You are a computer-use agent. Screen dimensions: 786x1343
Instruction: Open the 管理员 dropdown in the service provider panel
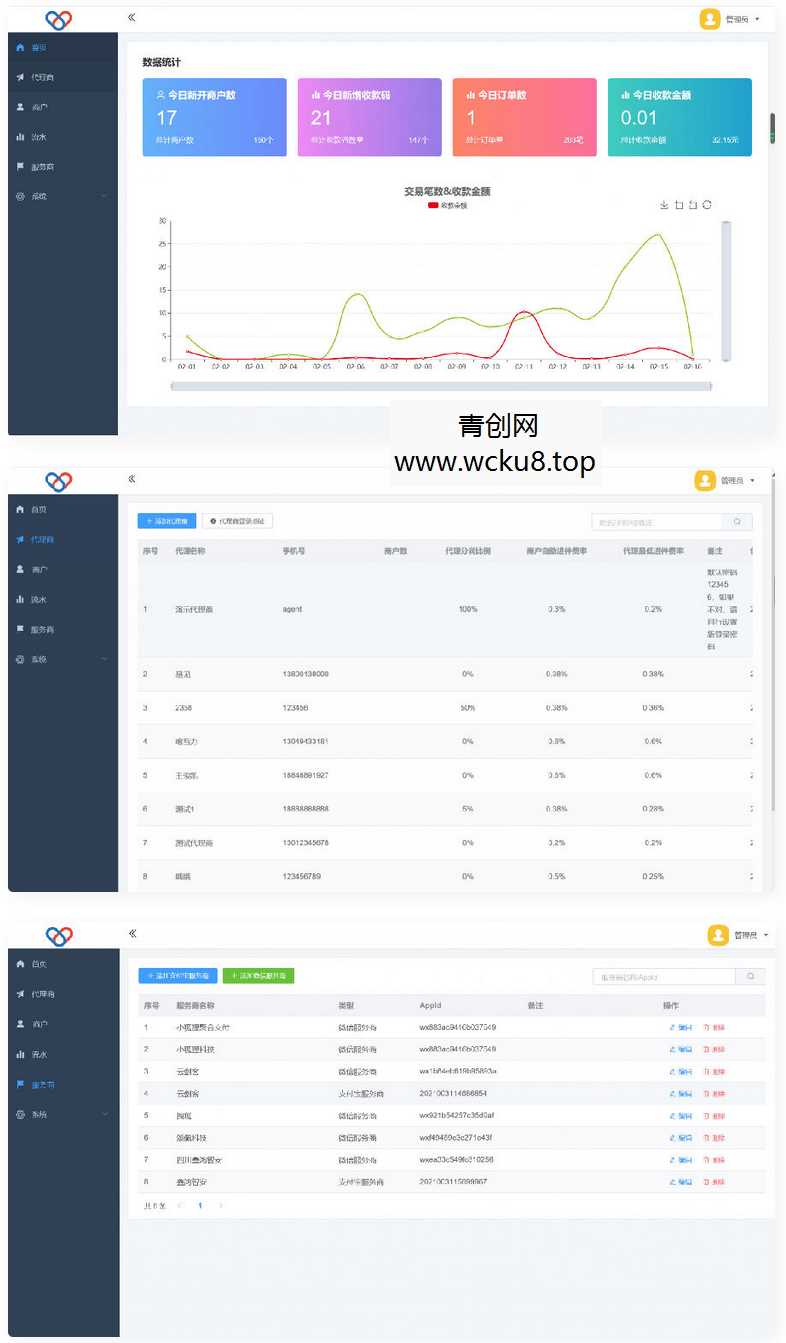click(x=751, y=935)
